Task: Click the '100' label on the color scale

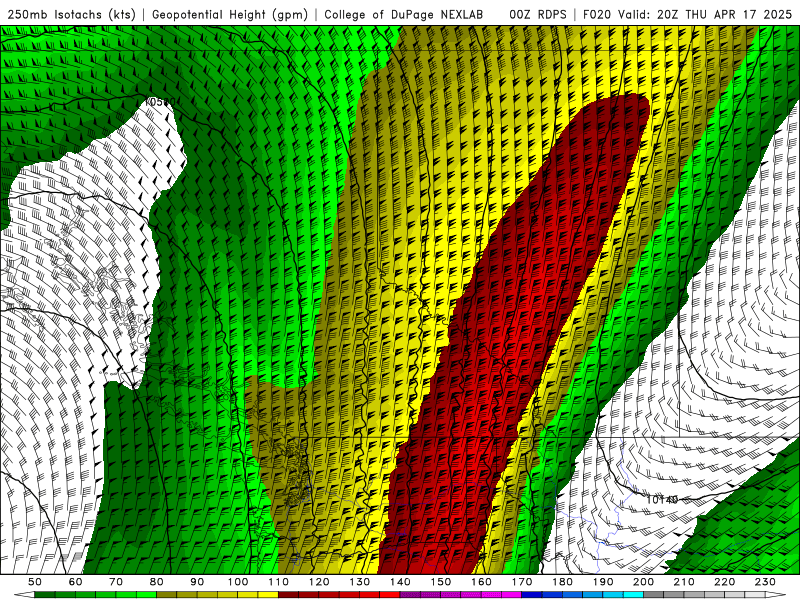Action: [238, 582]
